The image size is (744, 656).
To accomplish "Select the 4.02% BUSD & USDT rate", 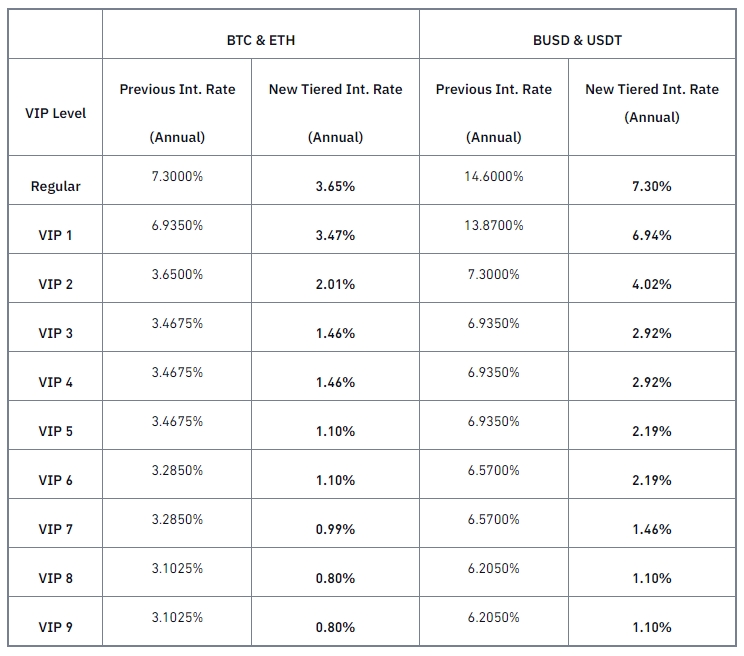I will [x=651, y=284].
